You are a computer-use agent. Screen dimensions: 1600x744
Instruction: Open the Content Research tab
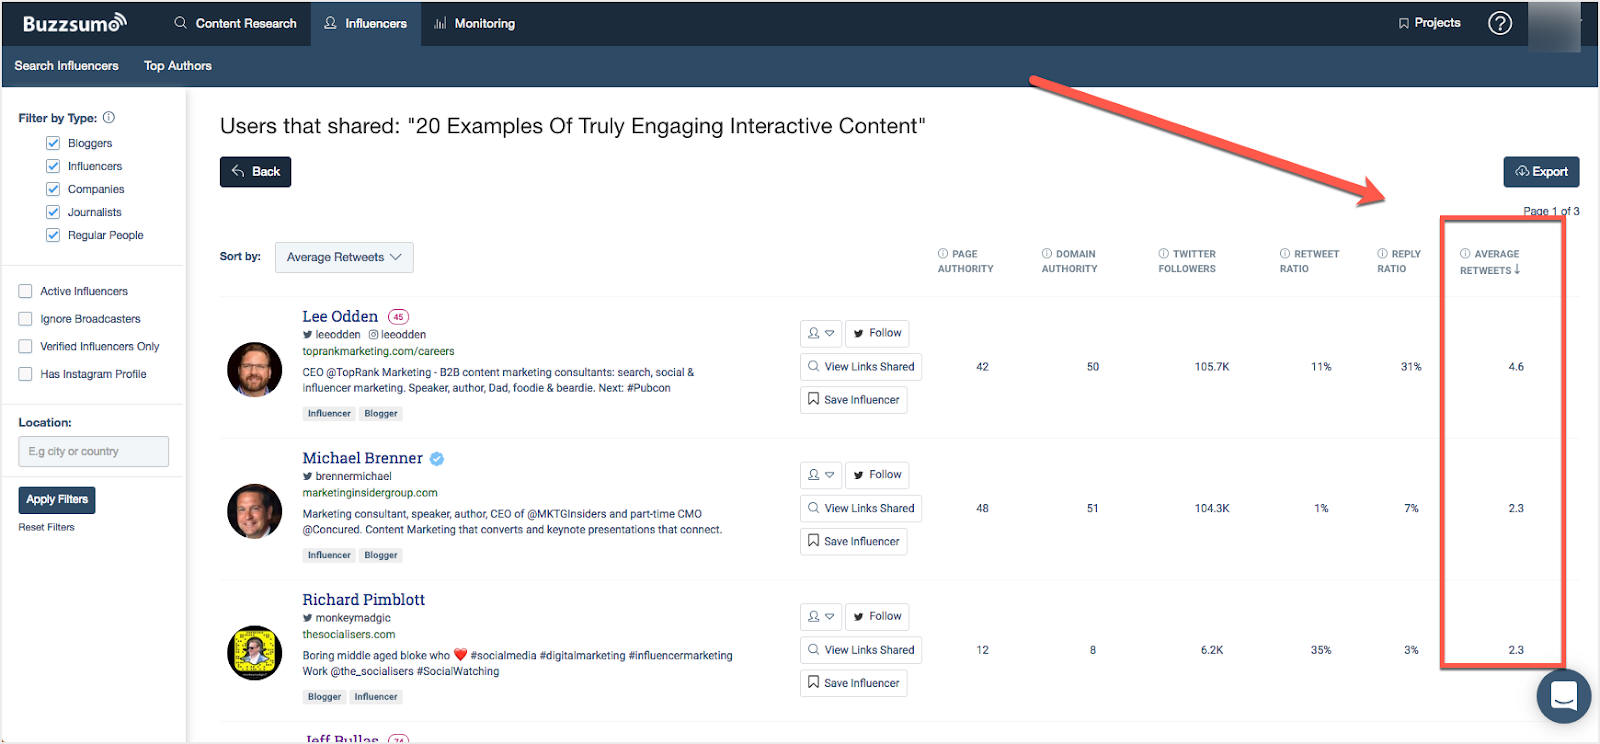[236, 23]
